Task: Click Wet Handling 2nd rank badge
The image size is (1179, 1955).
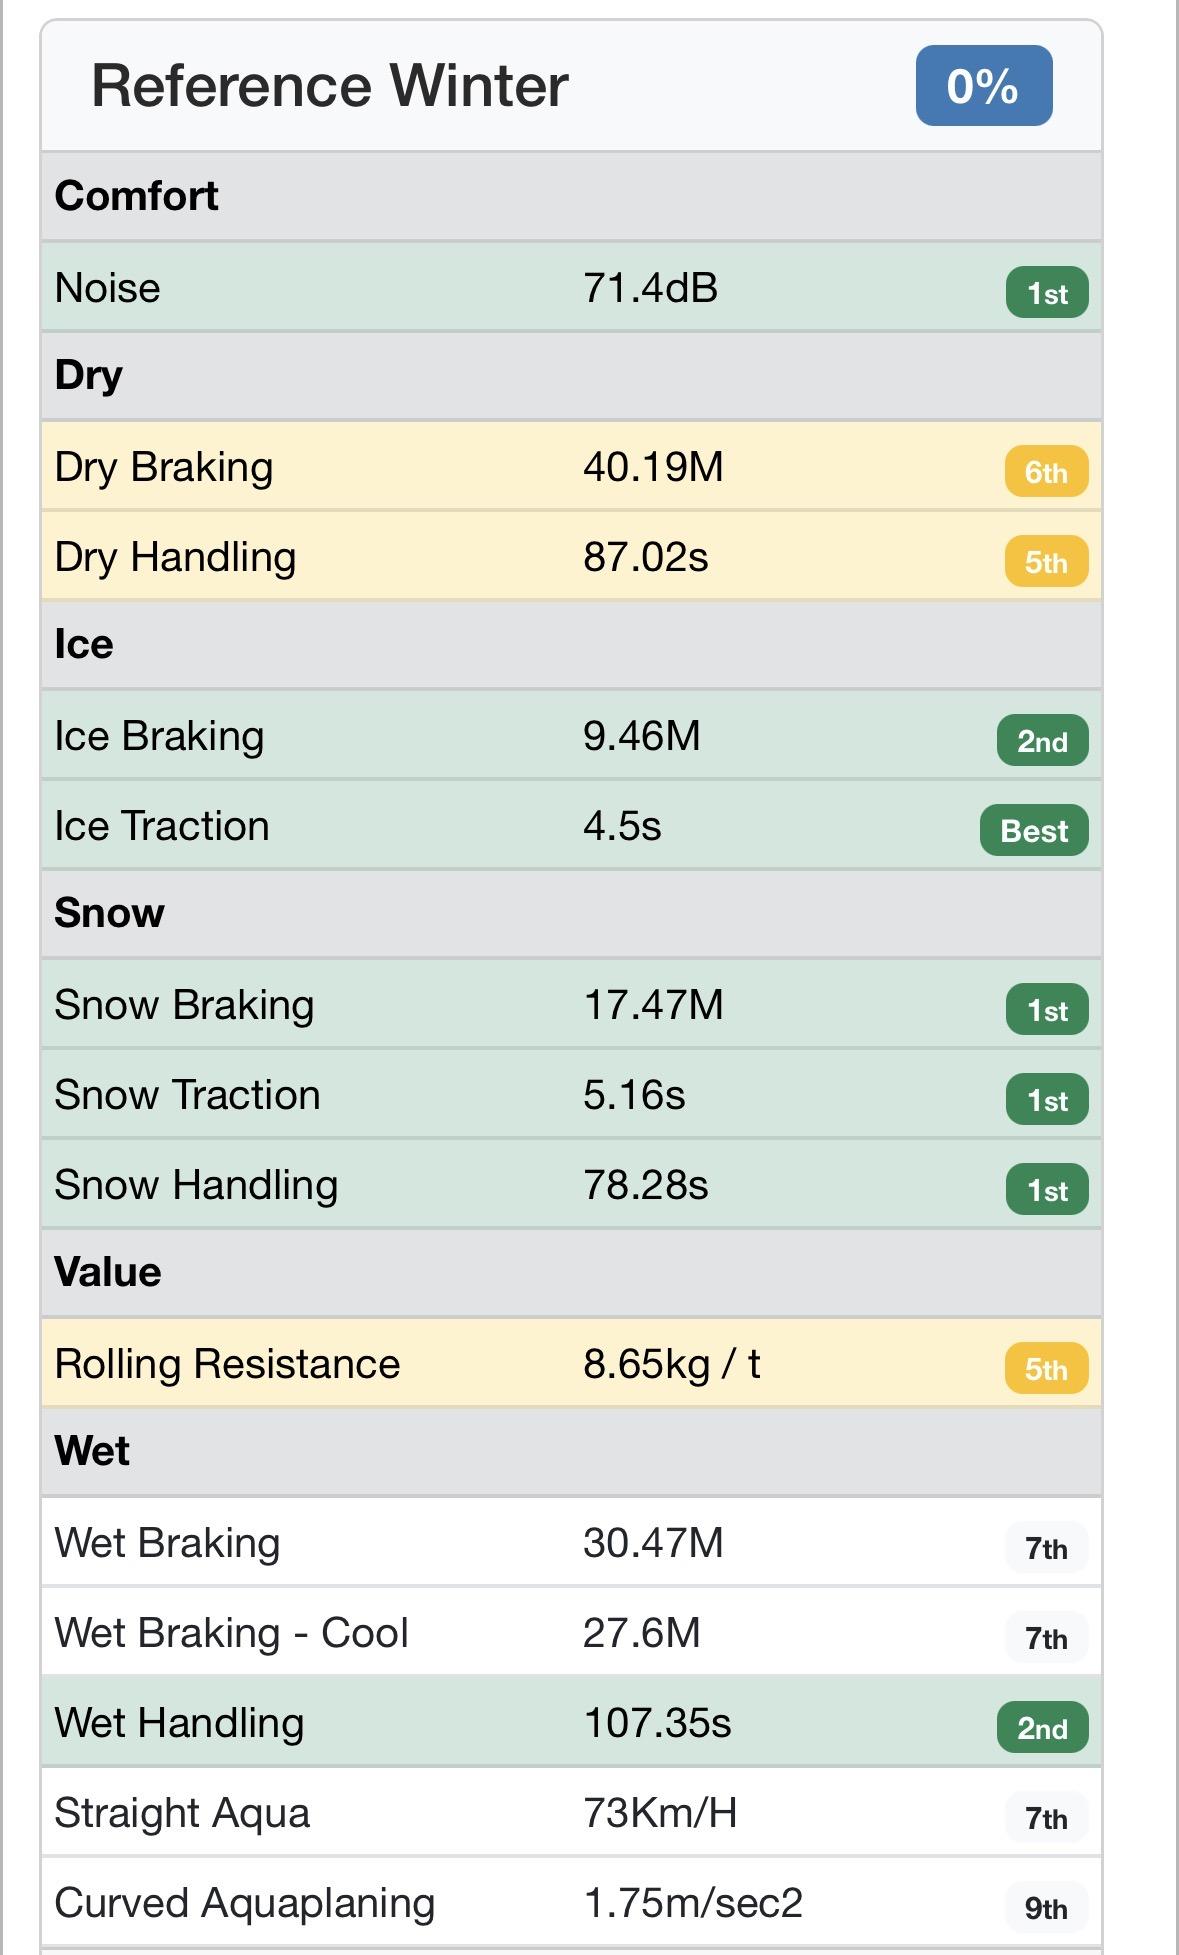Action: (x=1042, y=1728)
